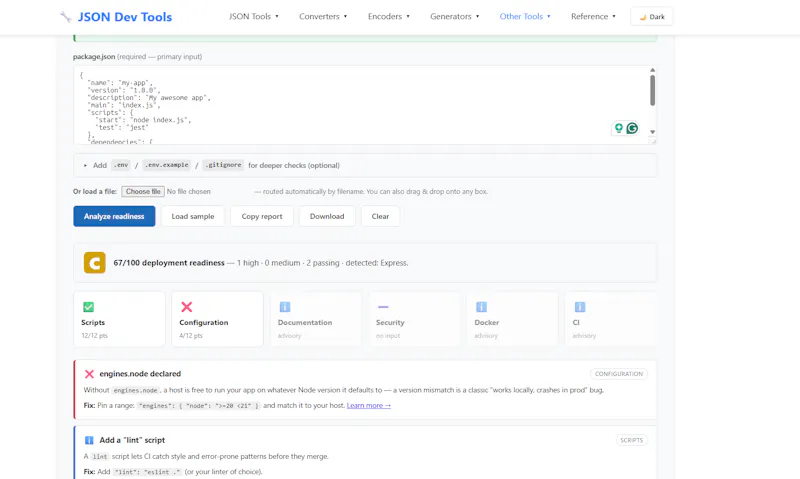
Task: Click Analyze readiness button
Action: point(114,216)
